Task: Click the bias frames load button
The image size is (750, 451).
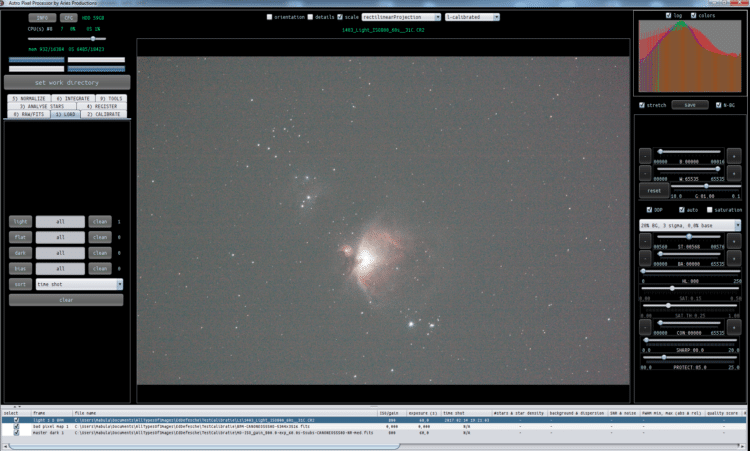Action: (x=21, y=268)
